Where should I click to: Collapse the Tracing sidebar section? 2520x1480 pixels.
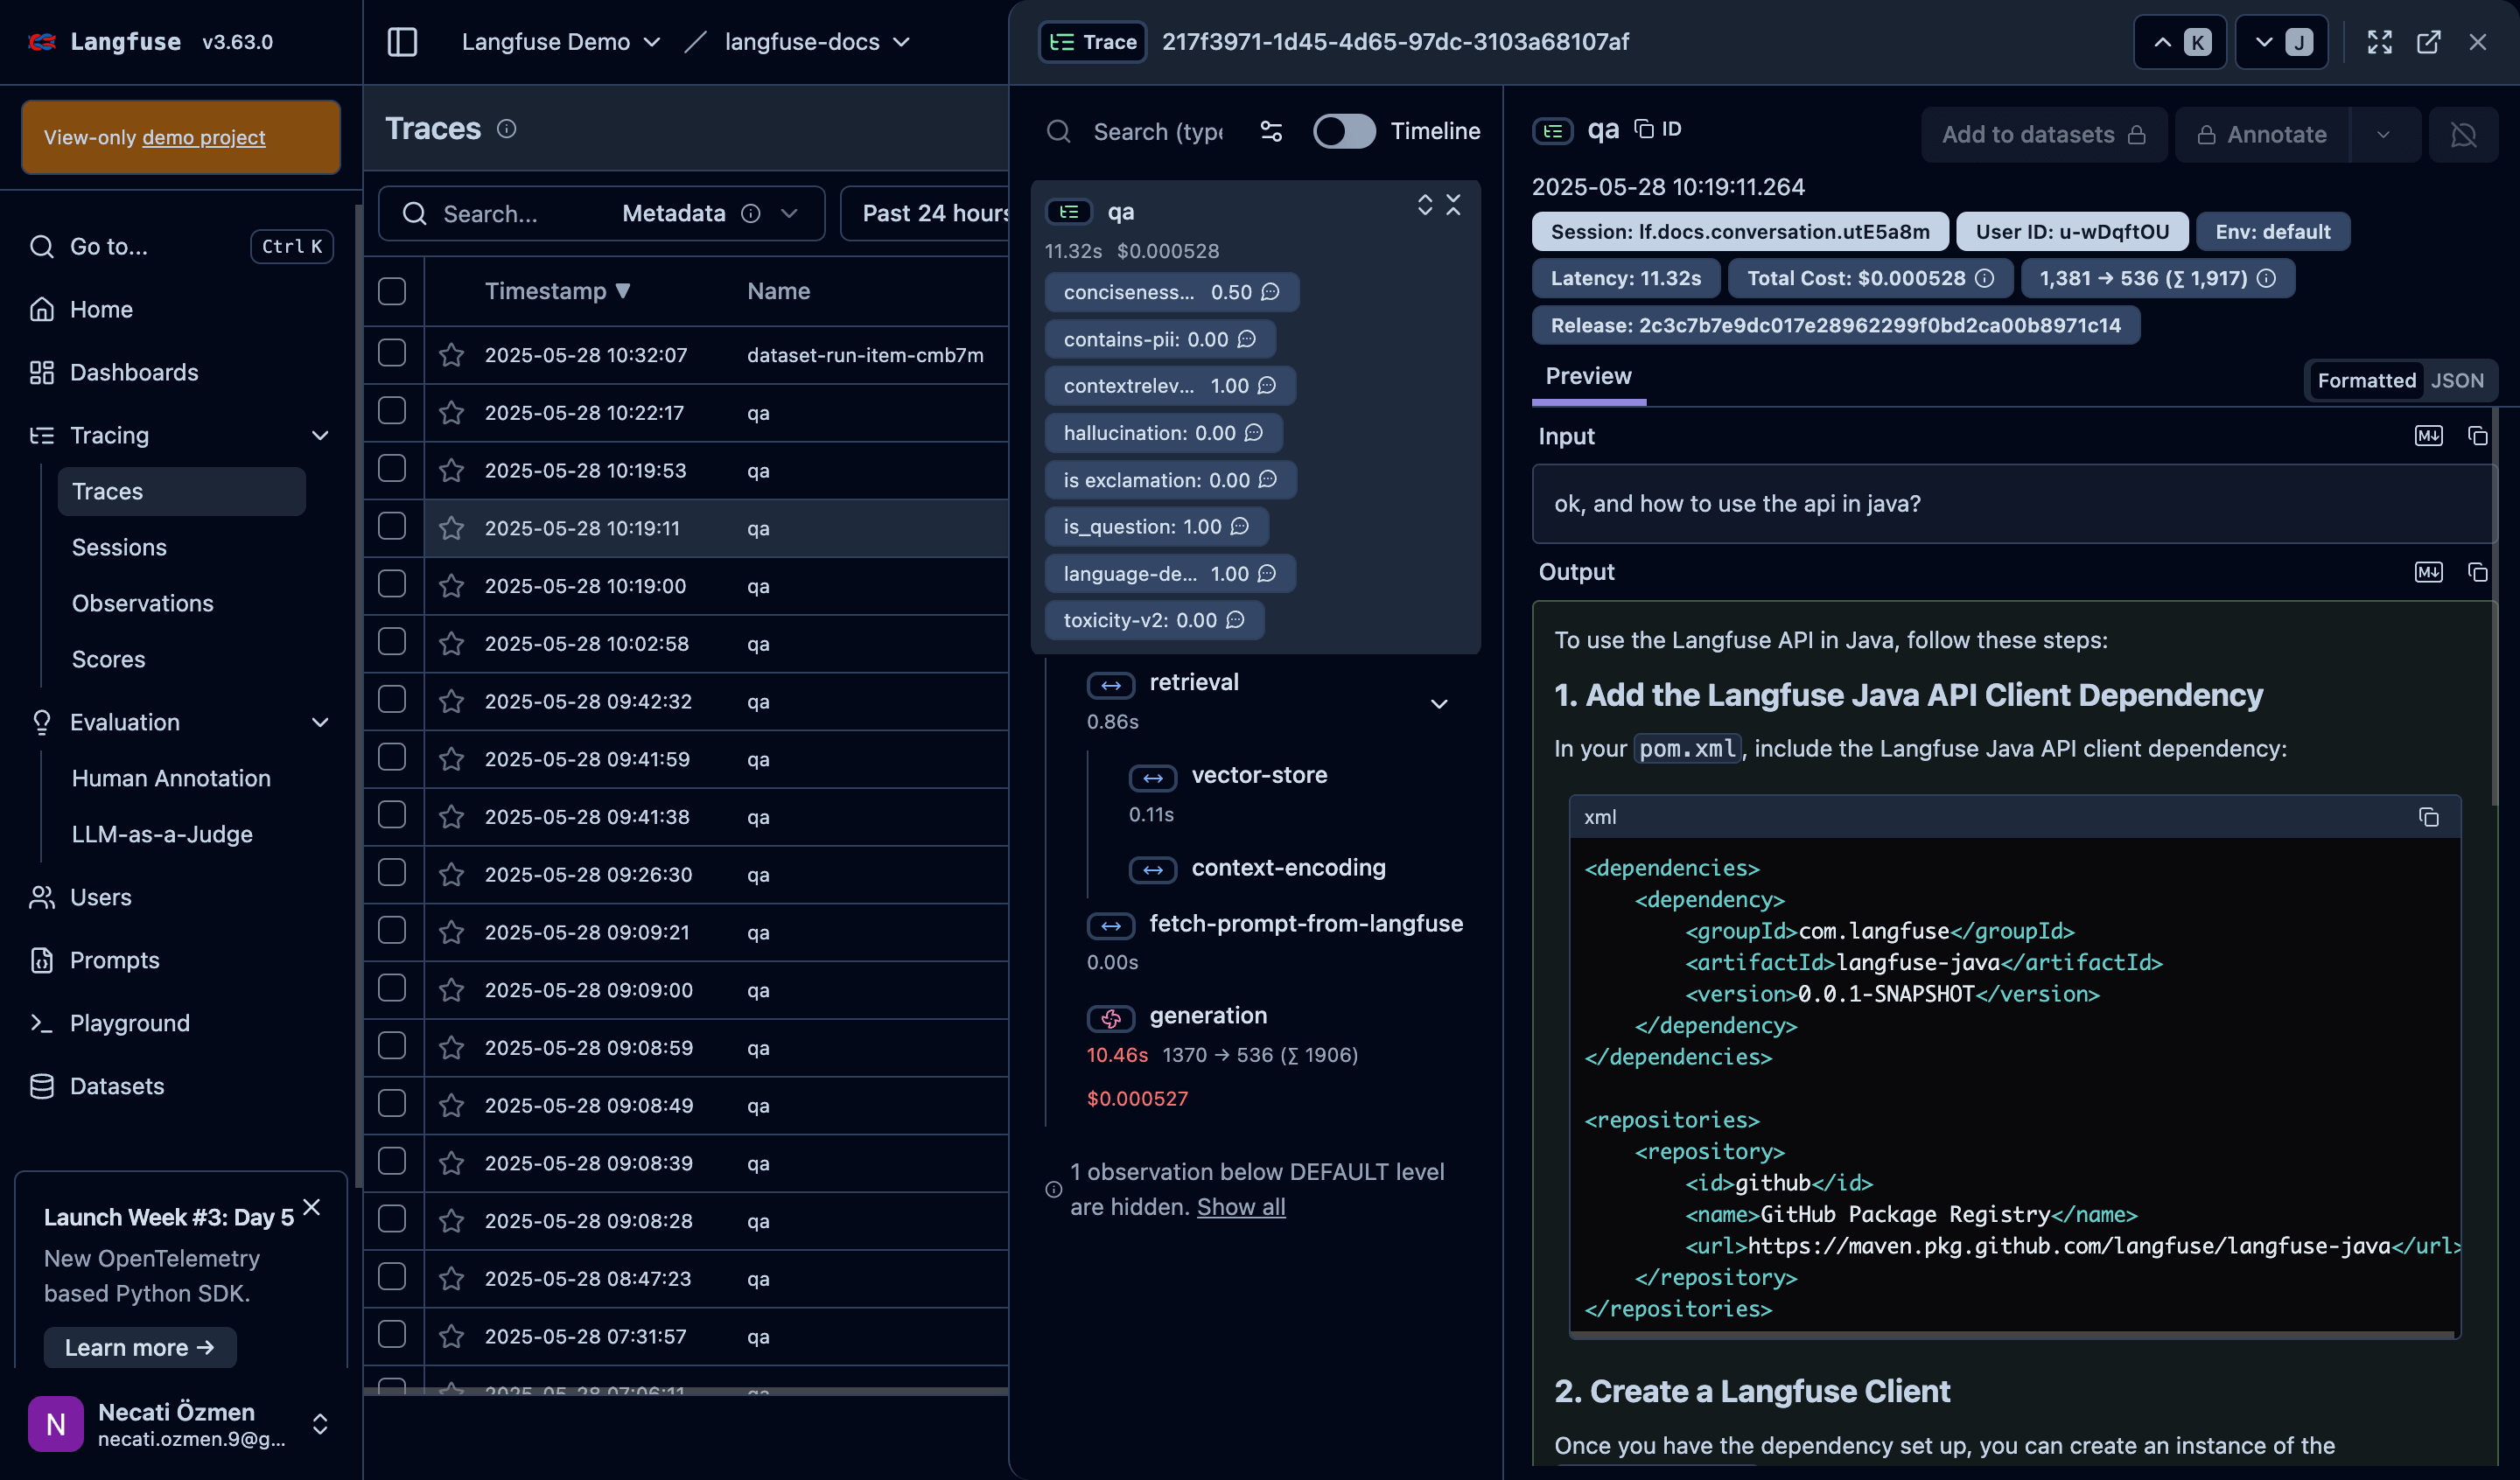click(x=320, y=435)
